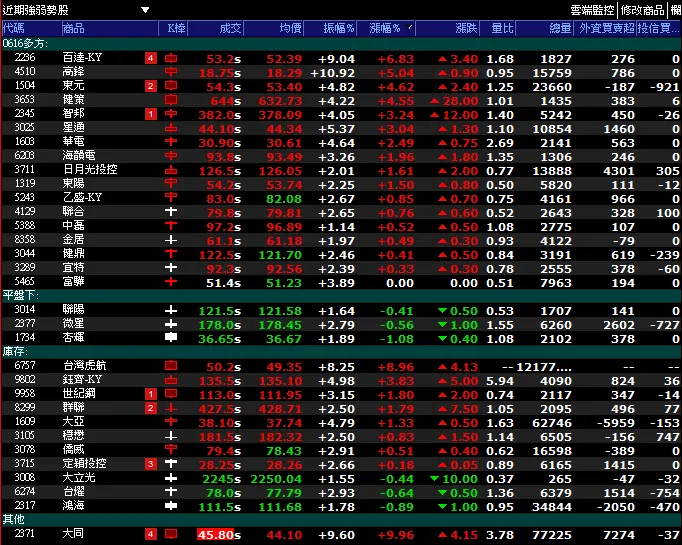Select stock name 台灣虎航
The image size is (682, 545).
coord(84,366)
